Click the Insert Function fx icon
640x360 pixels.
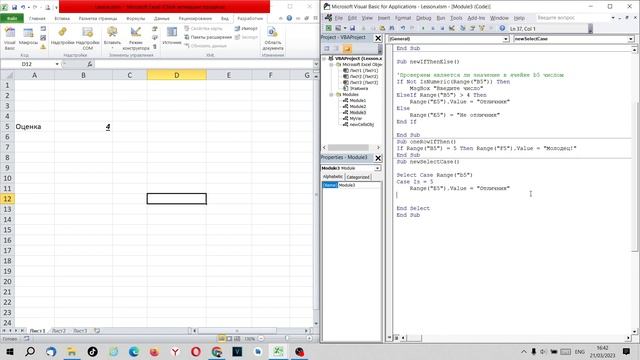[x=89, y=64]
